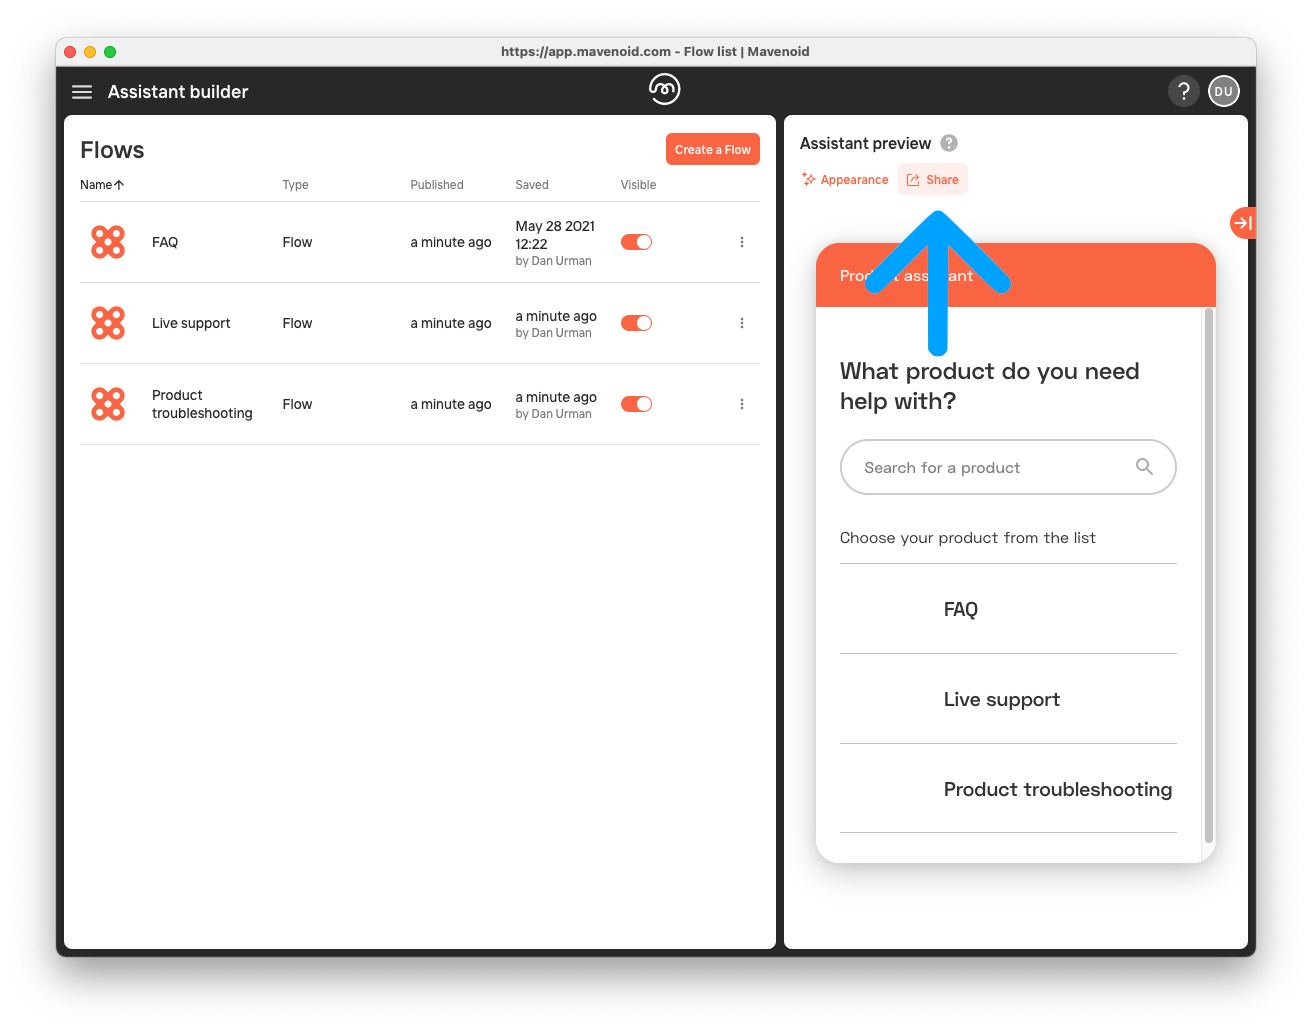Image resolution: width=1312 pixels, height=1031 pixels.
Task: Click the Published column header
Action: coord(437,185)
